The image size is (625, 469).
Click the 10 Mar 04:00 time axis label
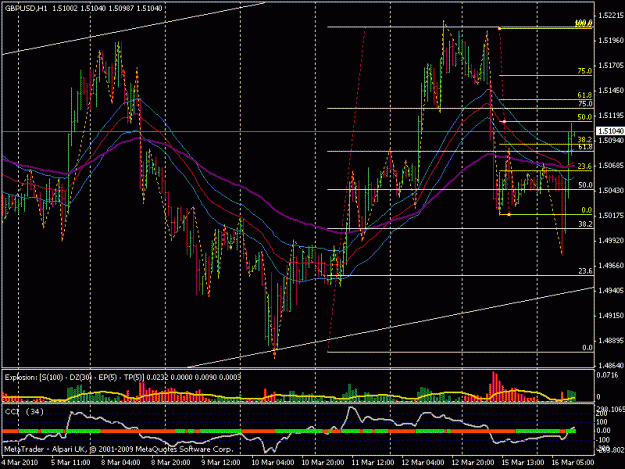point(273,463)
